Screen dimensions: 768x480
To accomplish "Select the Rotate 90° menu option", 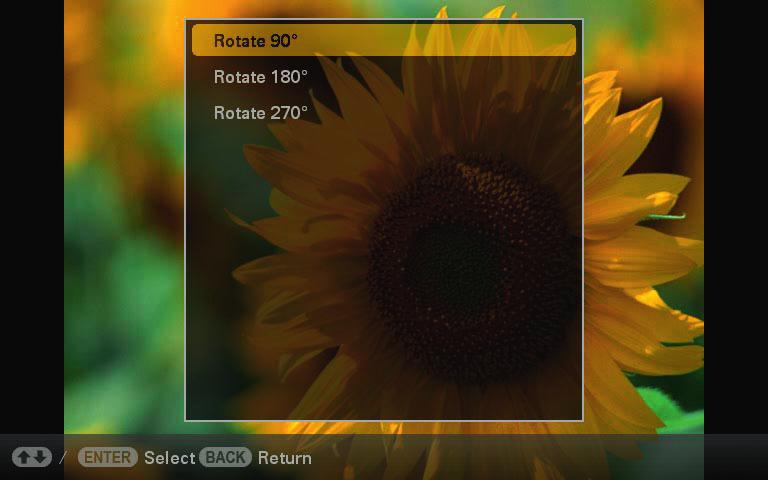I will 384,40.
